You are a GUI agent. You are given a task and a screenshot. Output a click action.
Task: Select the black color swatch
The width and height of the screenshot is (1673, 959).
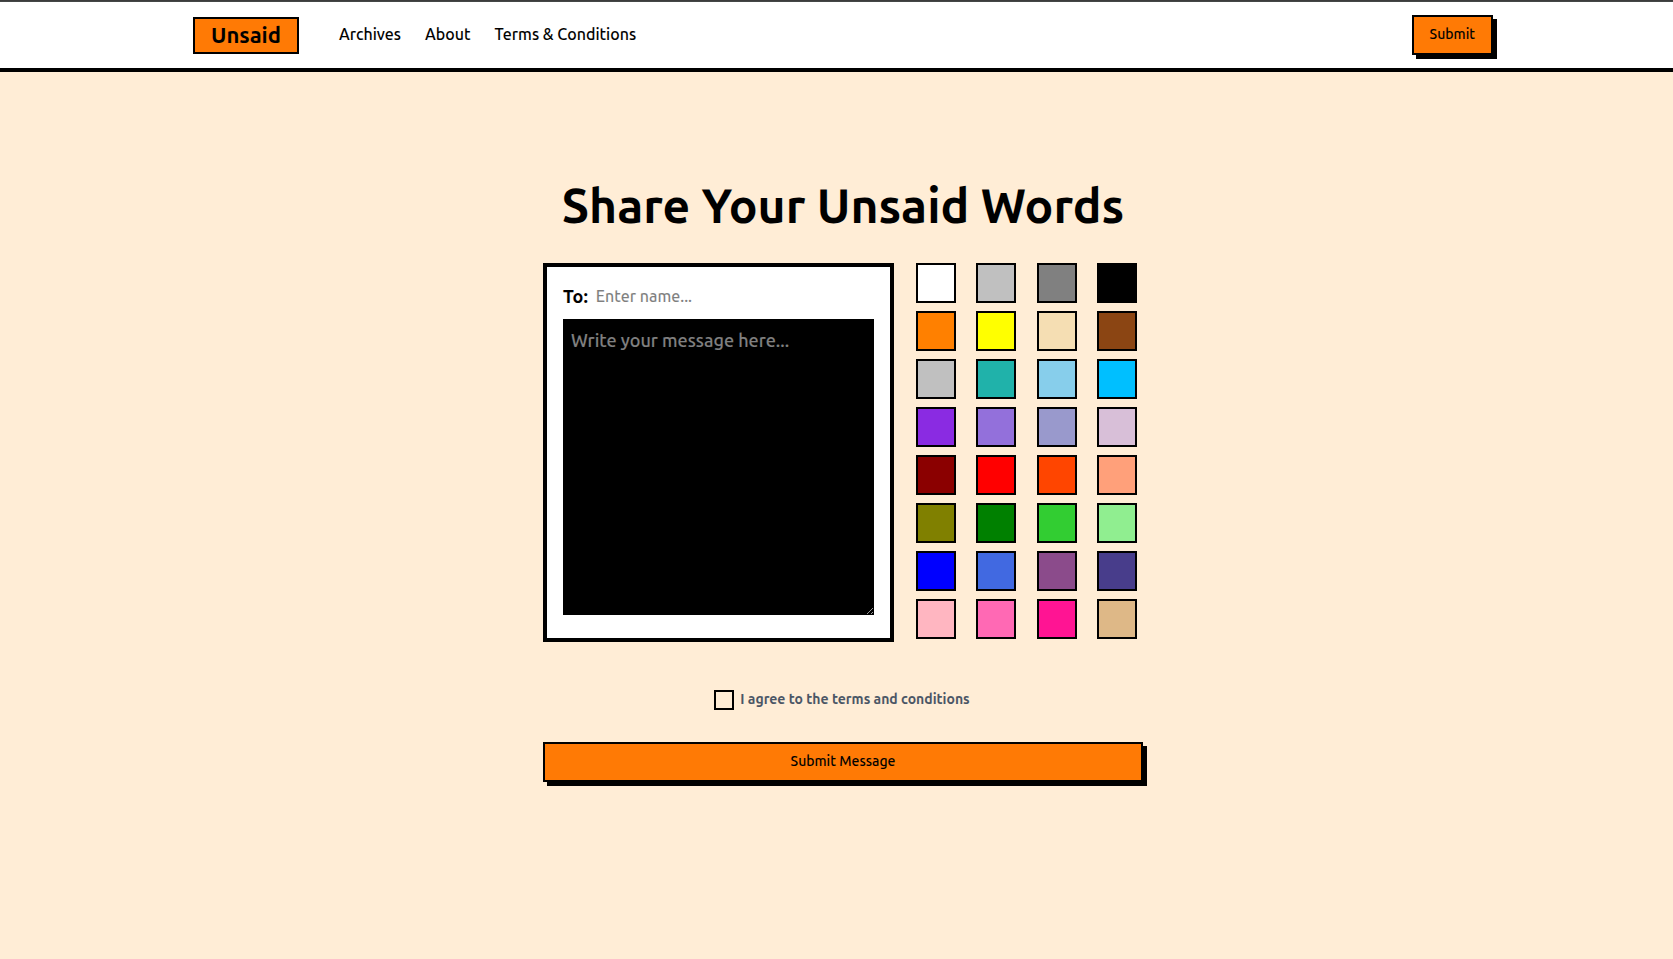tap(1117, 283)
